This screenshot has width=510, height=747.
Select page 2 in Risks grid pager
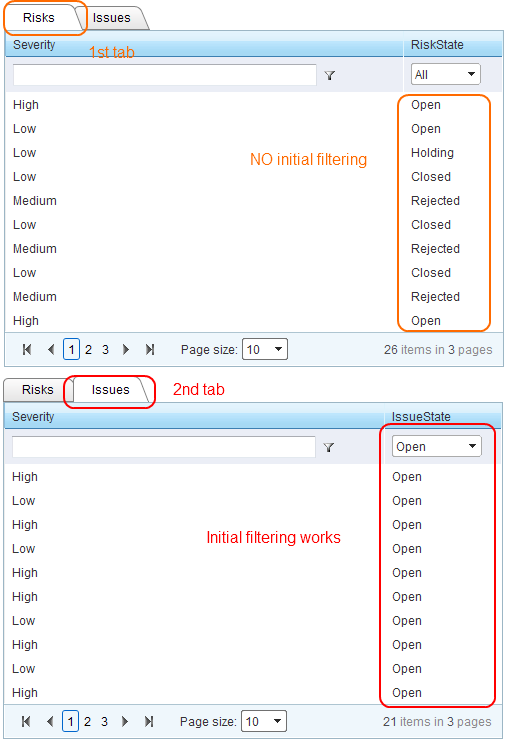point(88,350)
